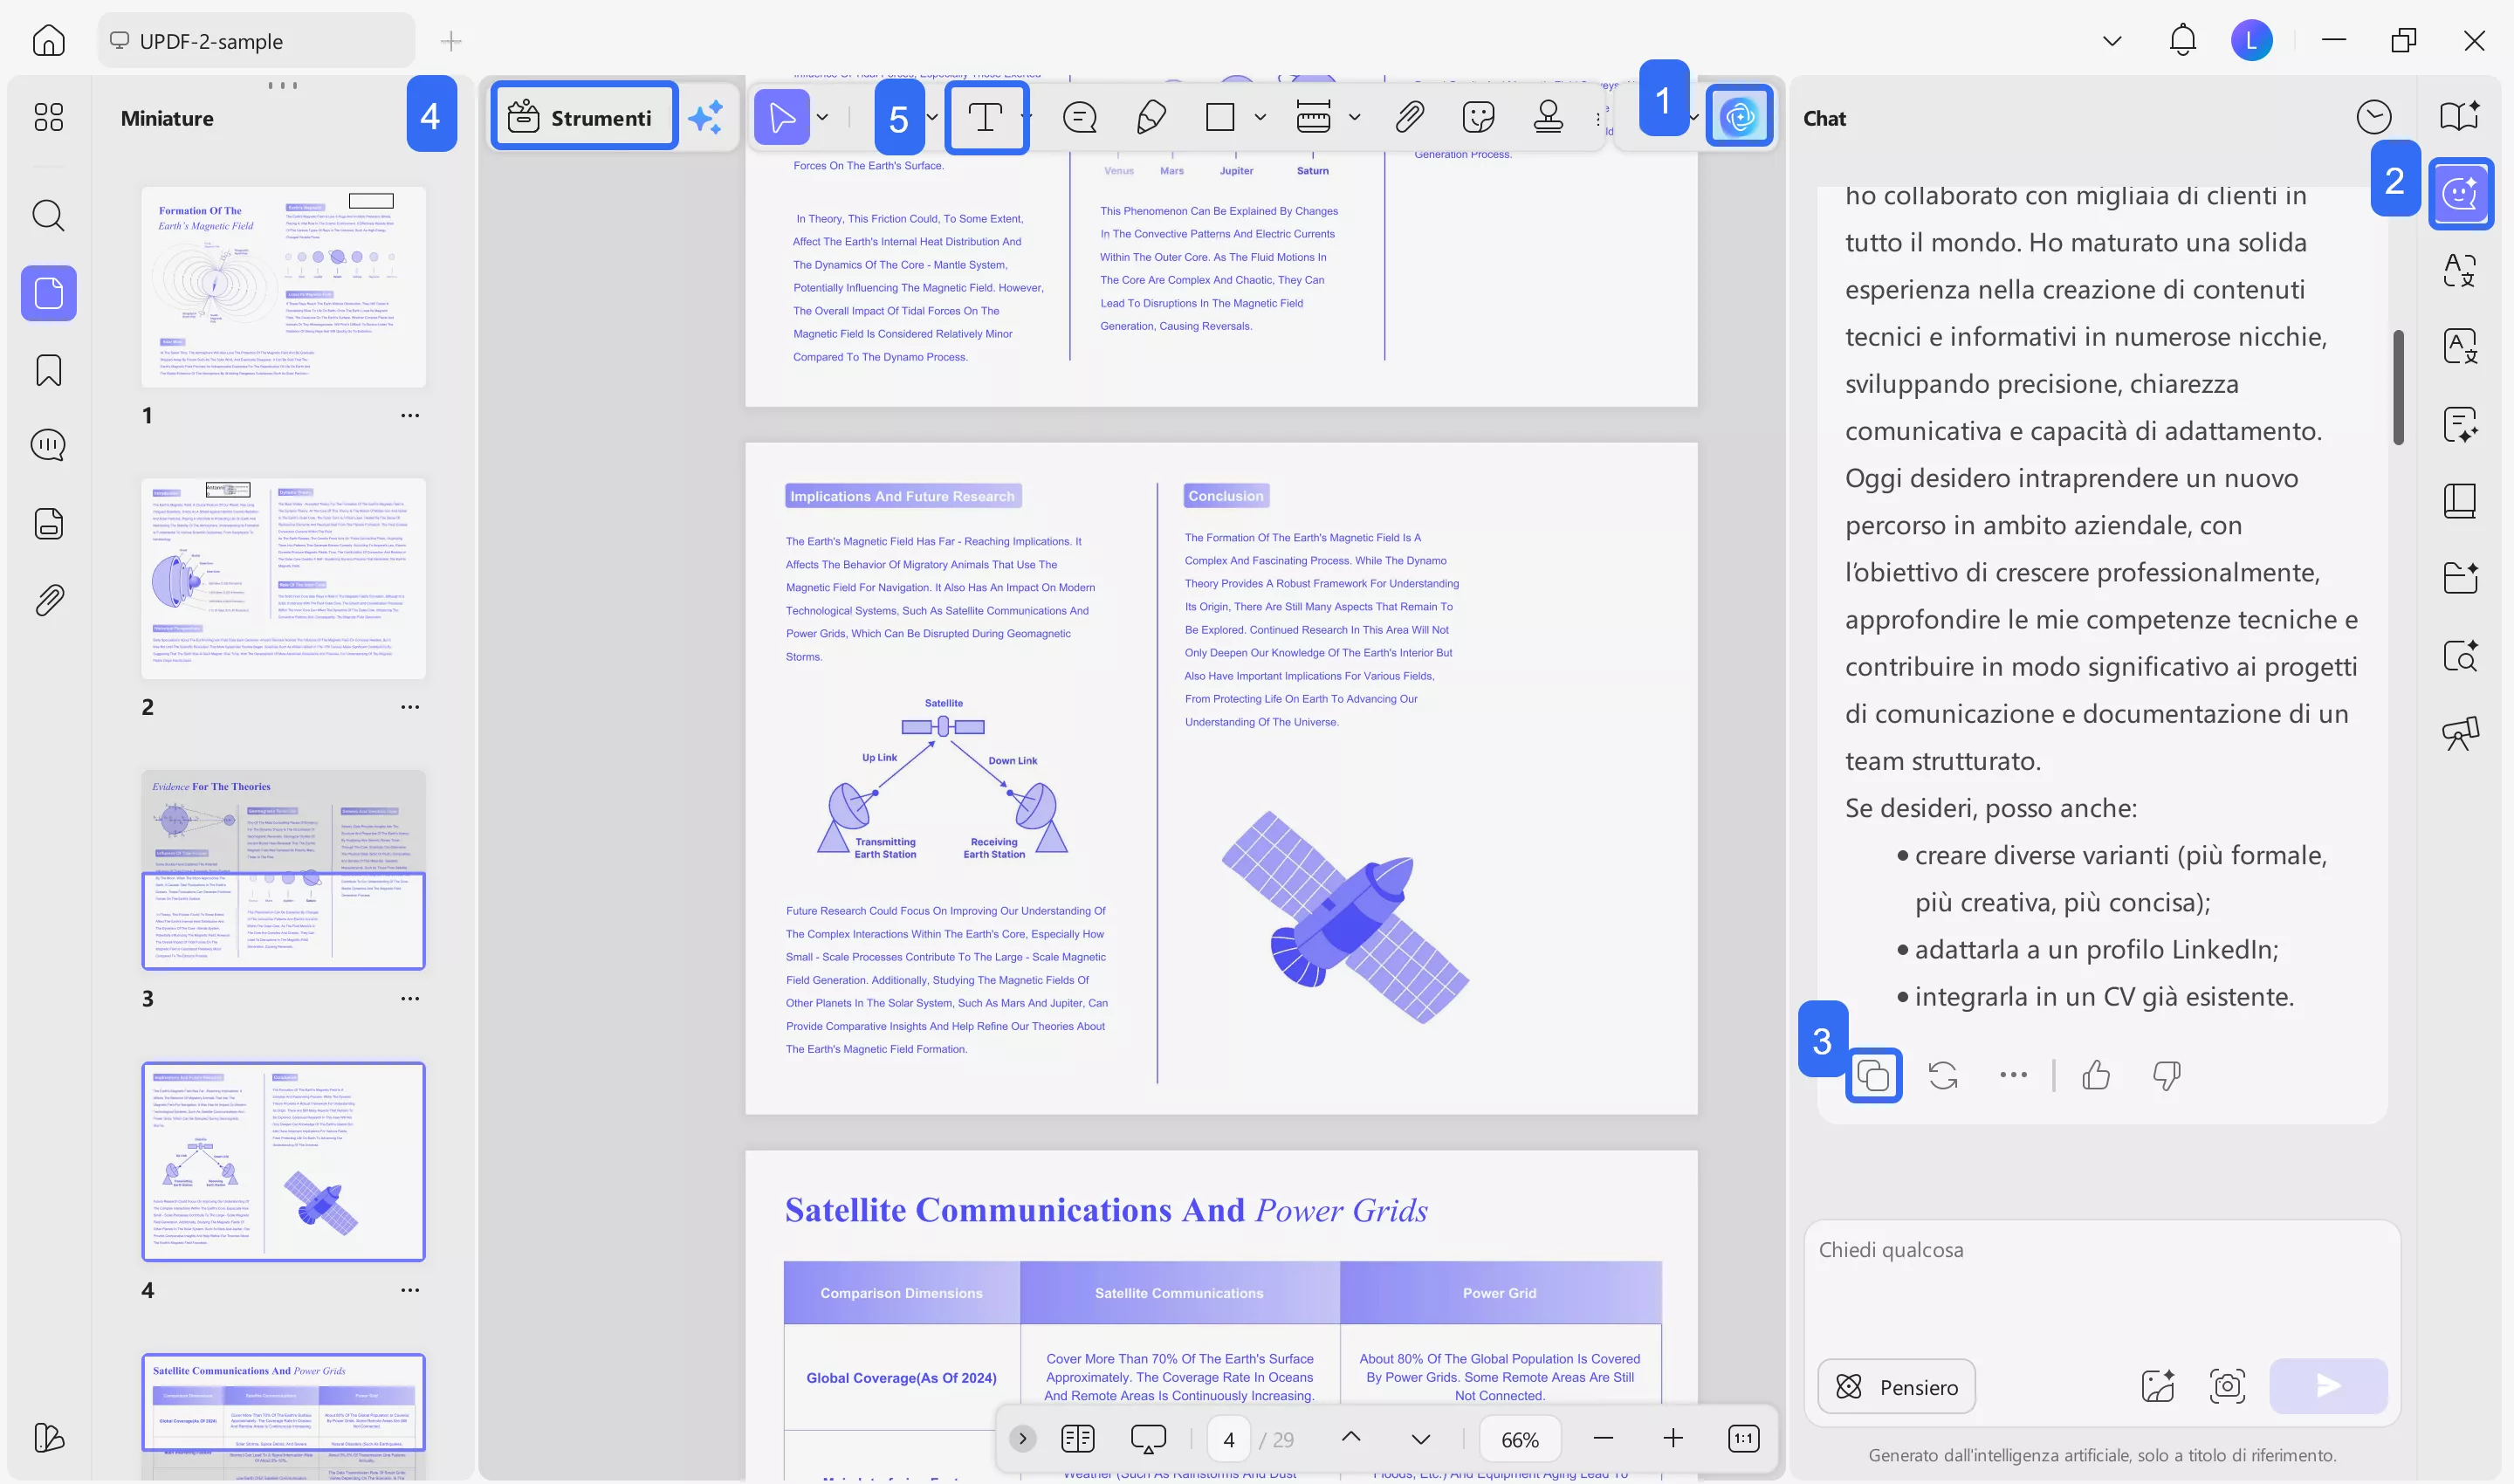Toggle the Pensiero thinking mode
This screenshot has height=1484, width=2514.
click(1896, 1387)
